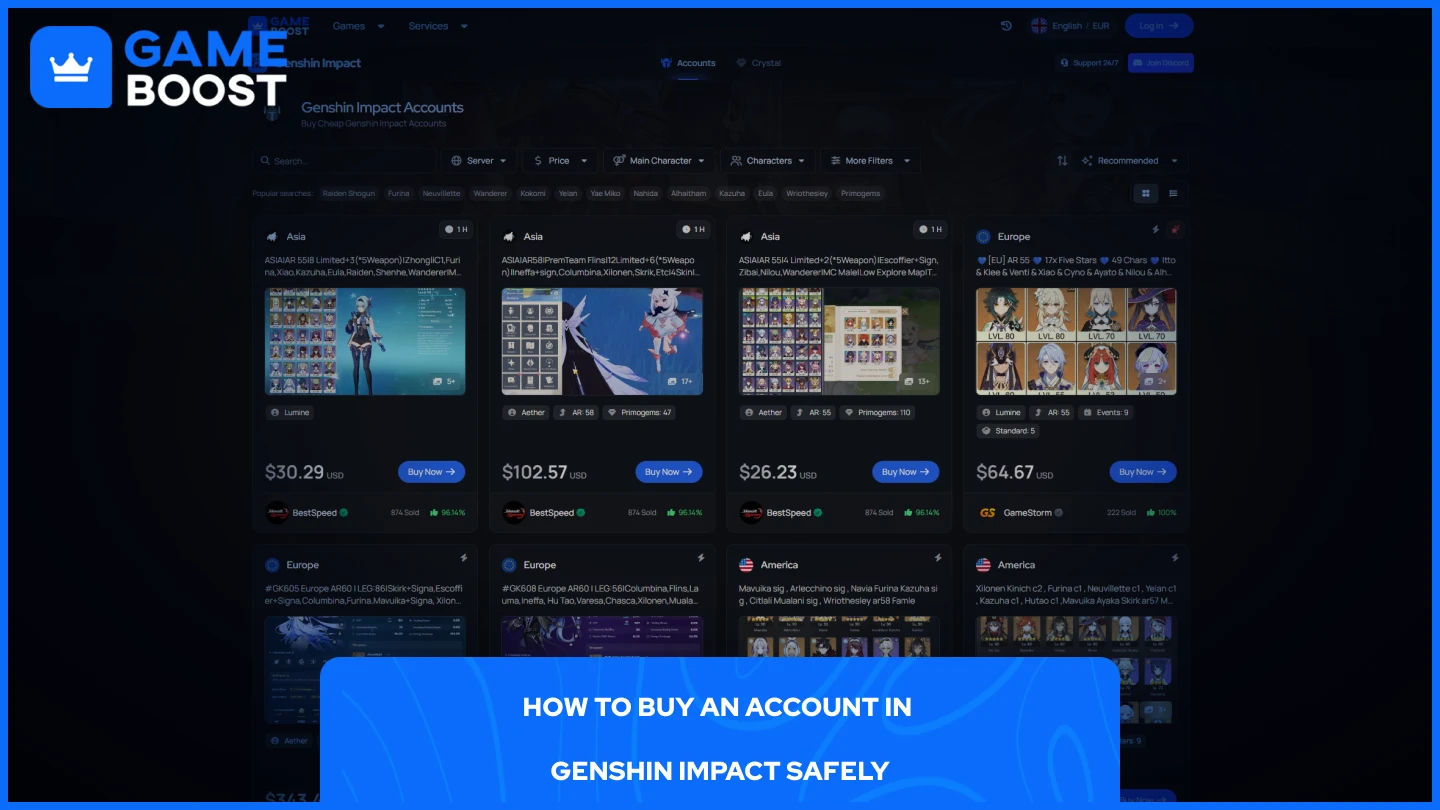Click the Support 24/7 headset icon

1064,62
